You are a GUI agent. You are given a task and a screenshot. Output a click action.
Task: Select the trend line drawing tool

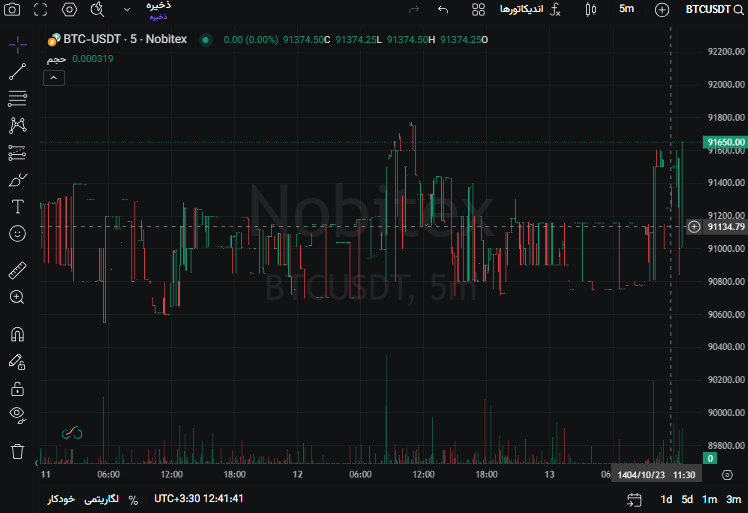pyautogui.click(x=17, y=72)
